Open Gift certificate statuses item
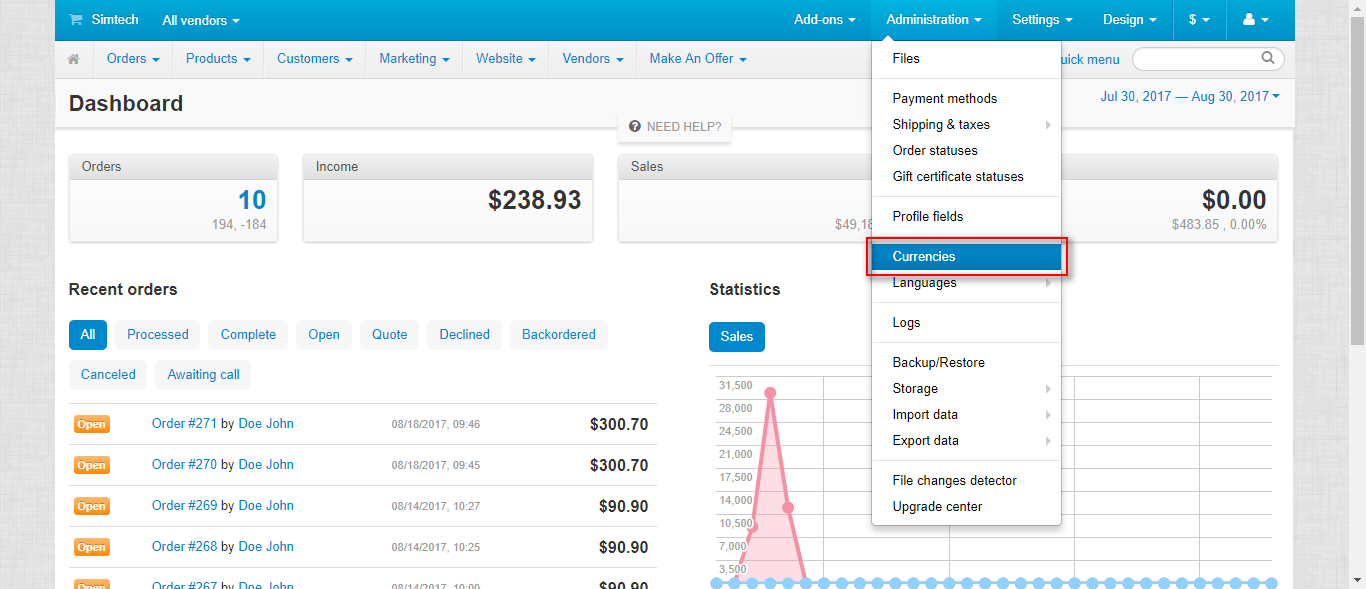Screen dimensions: 1366x589 966,177
